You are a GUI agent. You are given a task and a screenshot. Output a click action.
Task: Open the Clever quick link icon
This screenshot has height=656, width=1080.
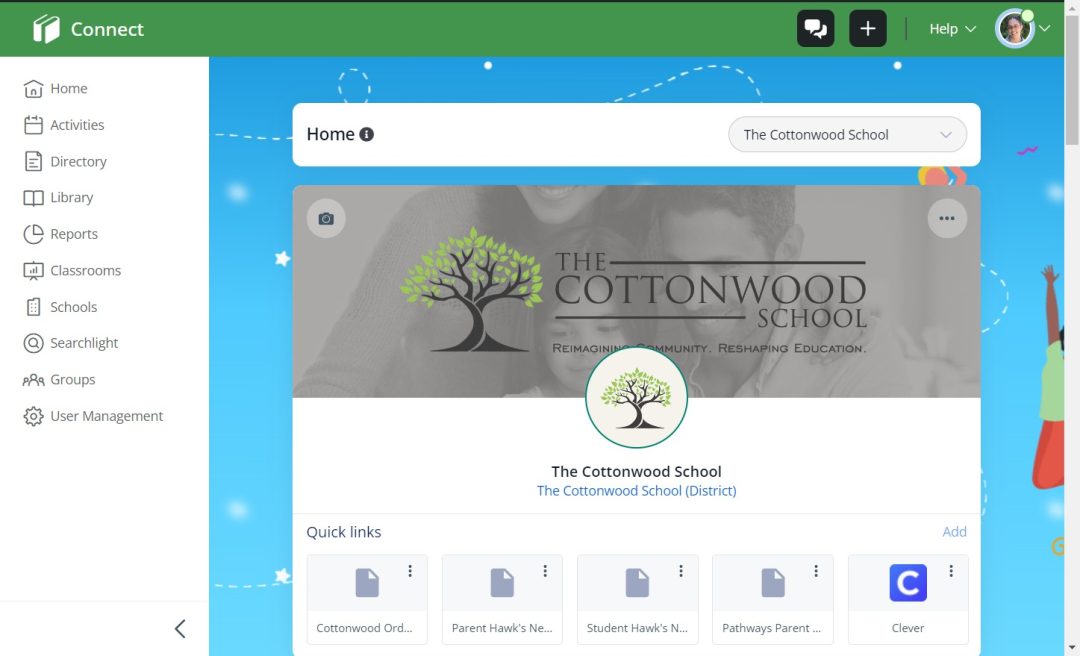[907, 583]
